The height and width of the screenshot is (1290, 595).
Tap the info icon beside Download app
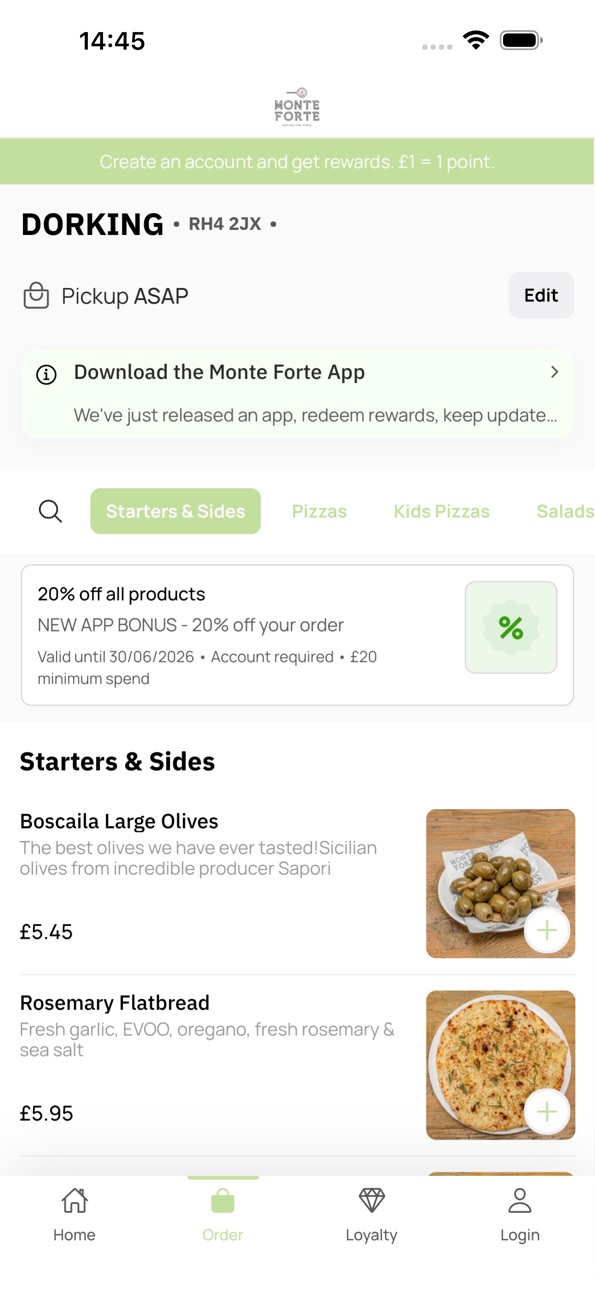[46, 375]
